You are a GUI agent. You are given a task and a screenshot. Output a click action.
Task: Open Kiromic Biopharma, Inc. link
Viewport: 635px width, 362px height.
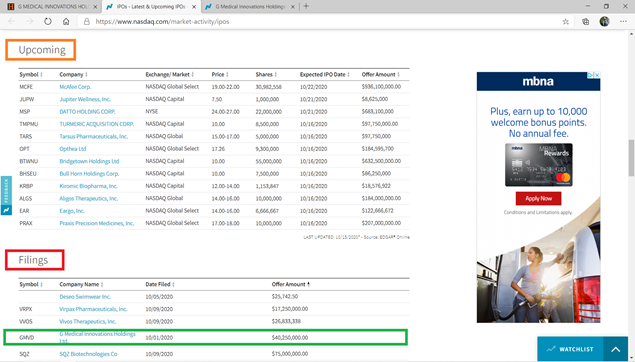click(88, 186)
